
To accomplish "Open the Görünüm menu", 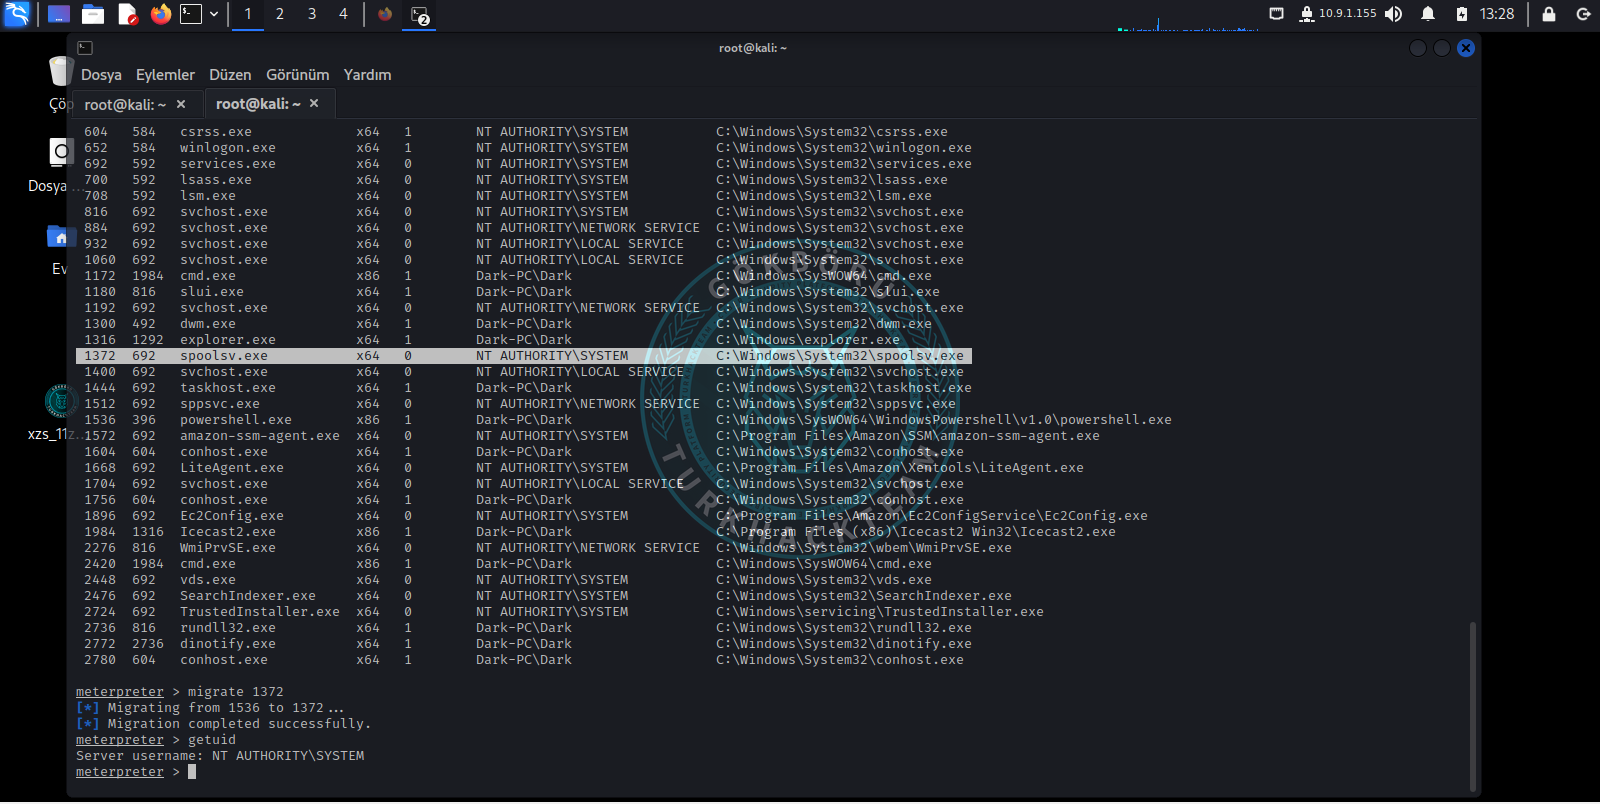I will coord(297,75).
